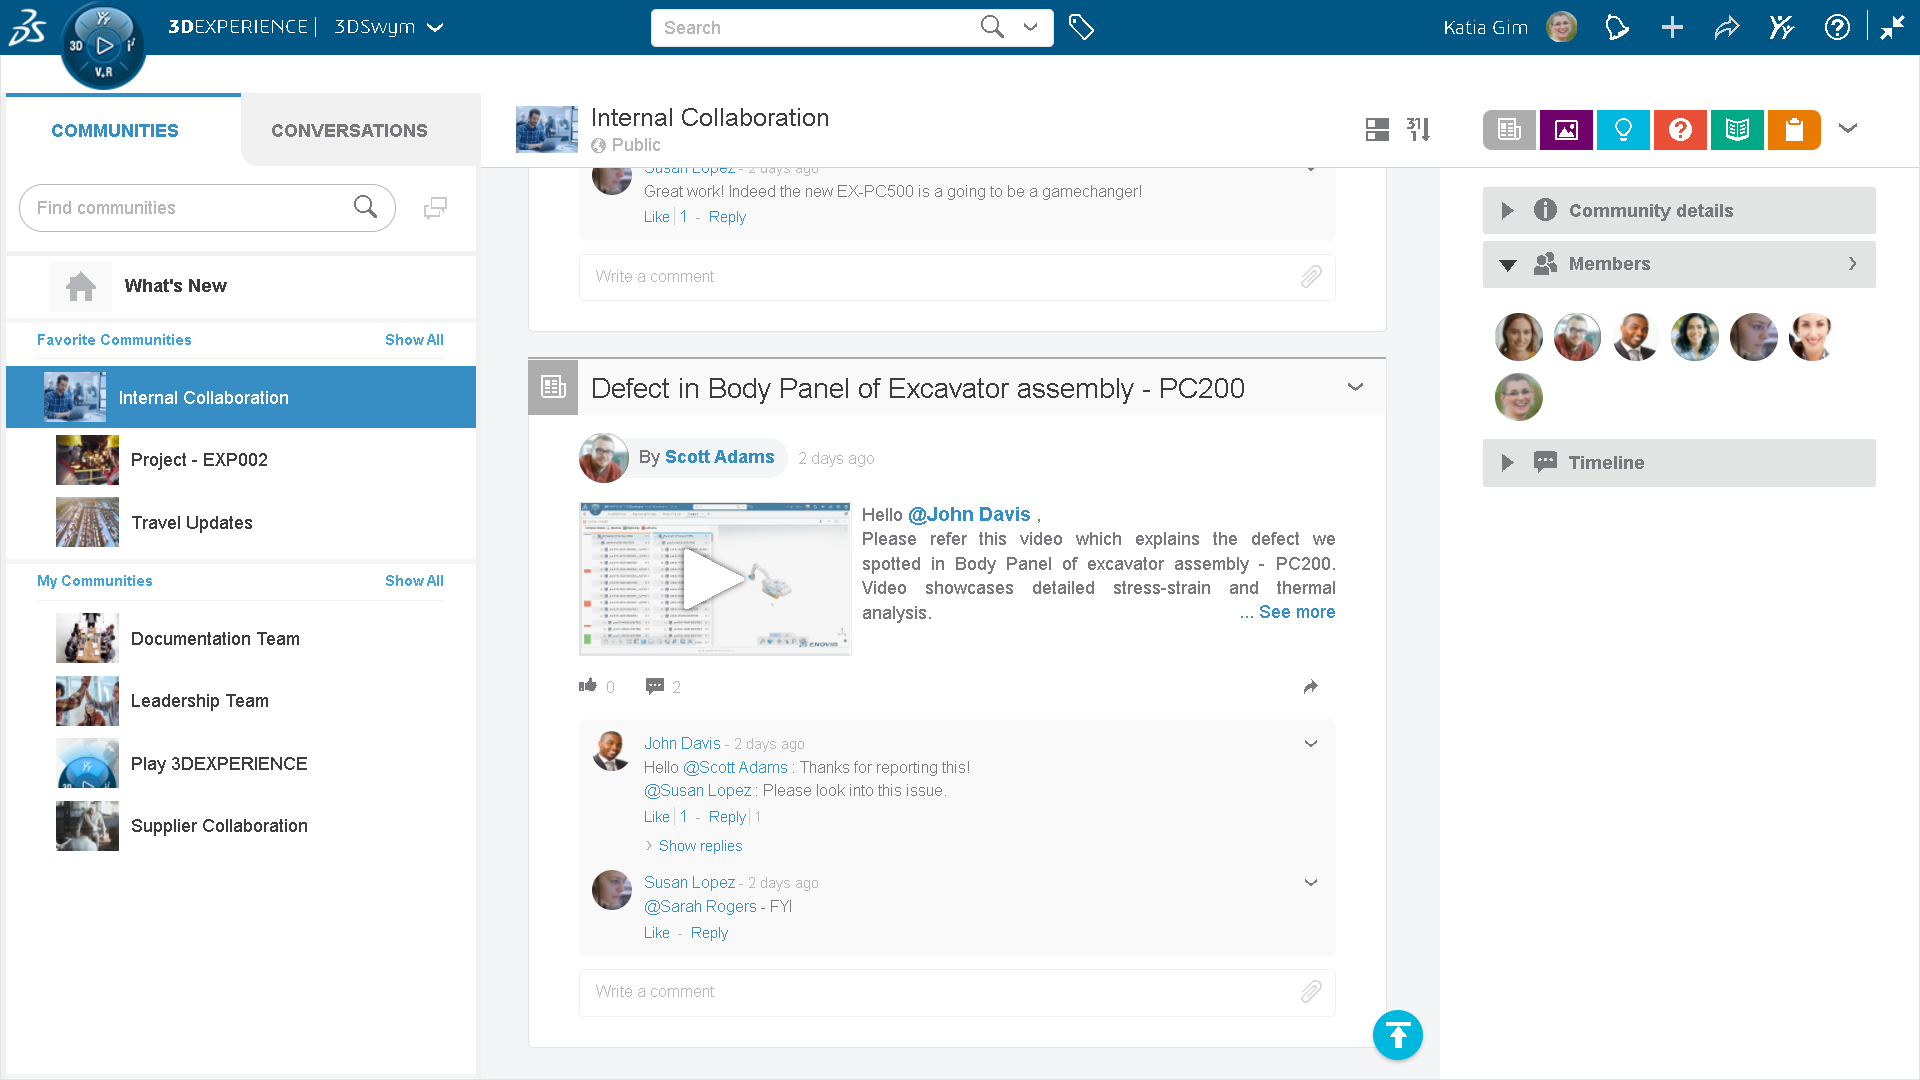Share the defect post via arrow icon
Viewport: 1920px width, 1080px height.
click(x=1310, y=686)
